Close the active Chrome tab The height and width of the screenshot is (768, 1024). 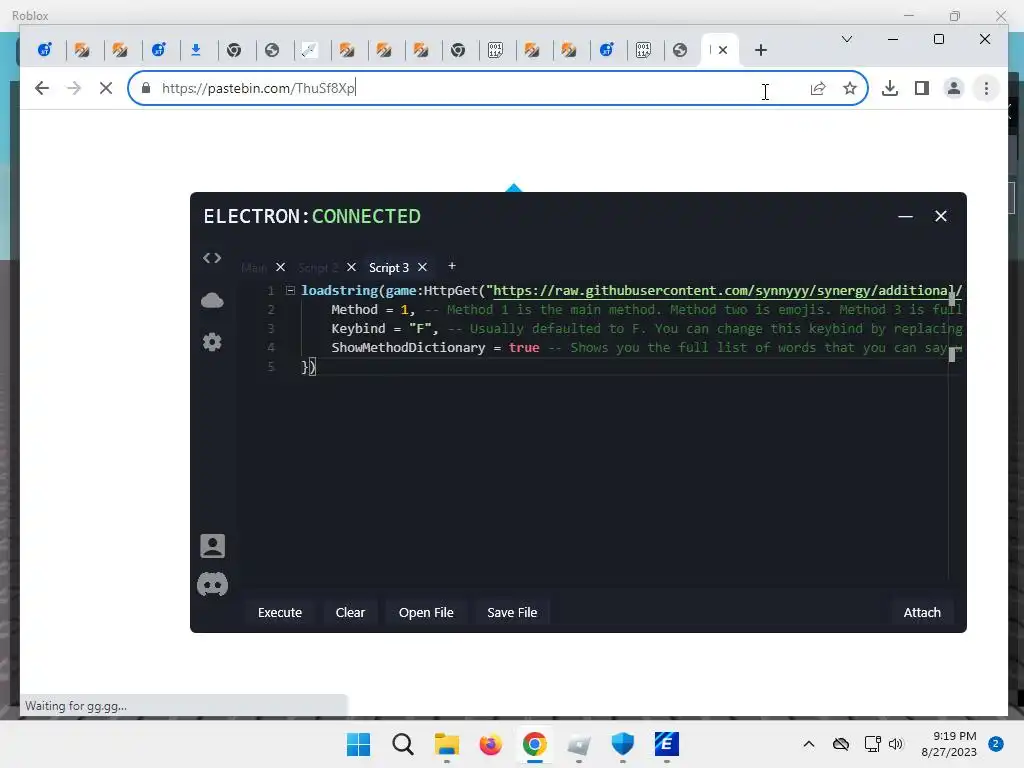tap(723, 50)
